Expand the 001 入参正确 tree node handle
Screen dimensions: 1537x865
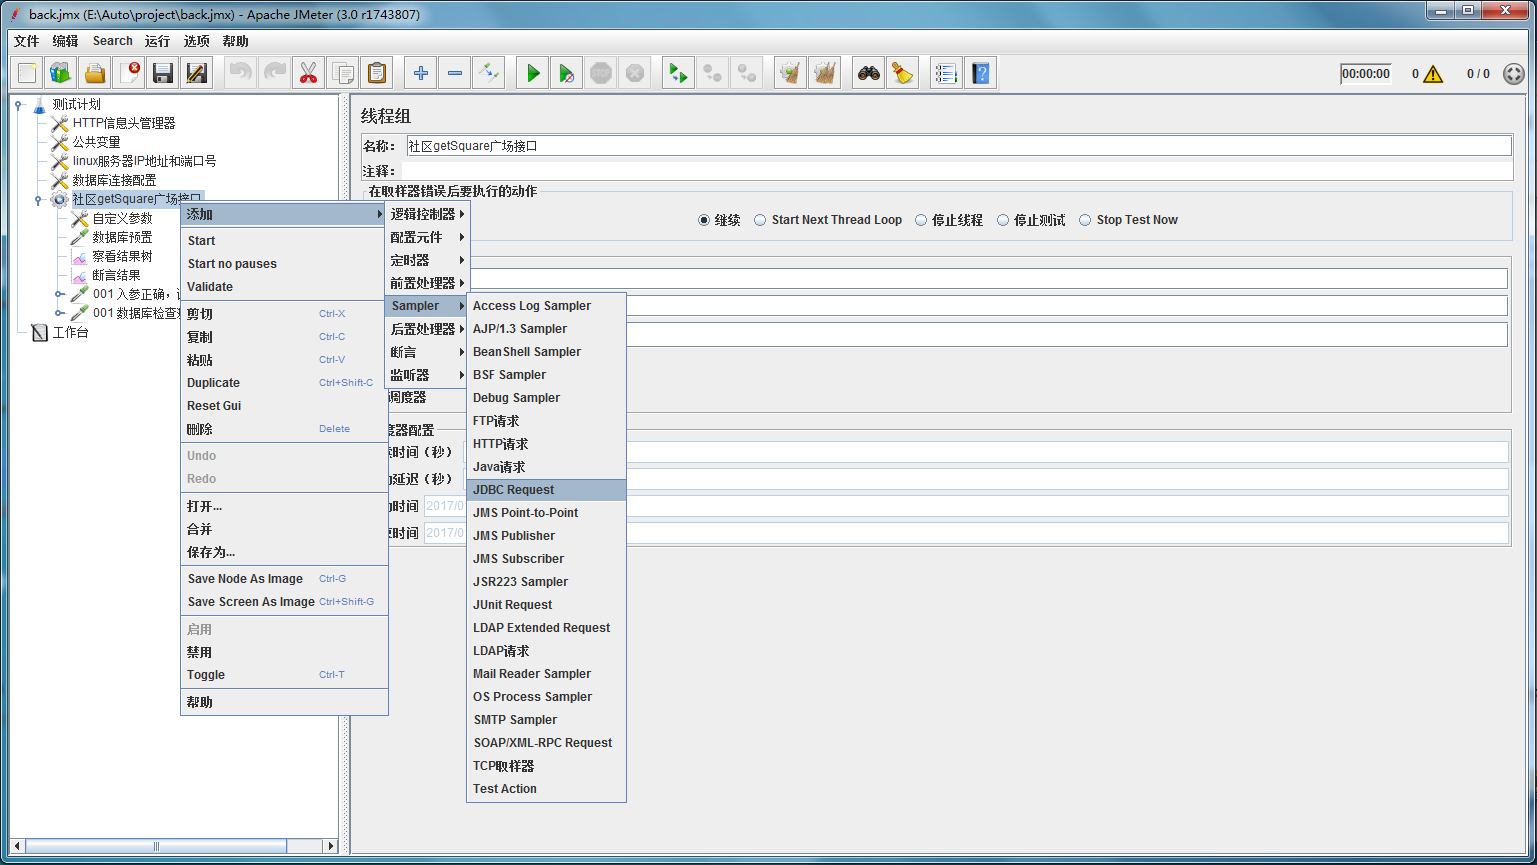click(59, 294)
